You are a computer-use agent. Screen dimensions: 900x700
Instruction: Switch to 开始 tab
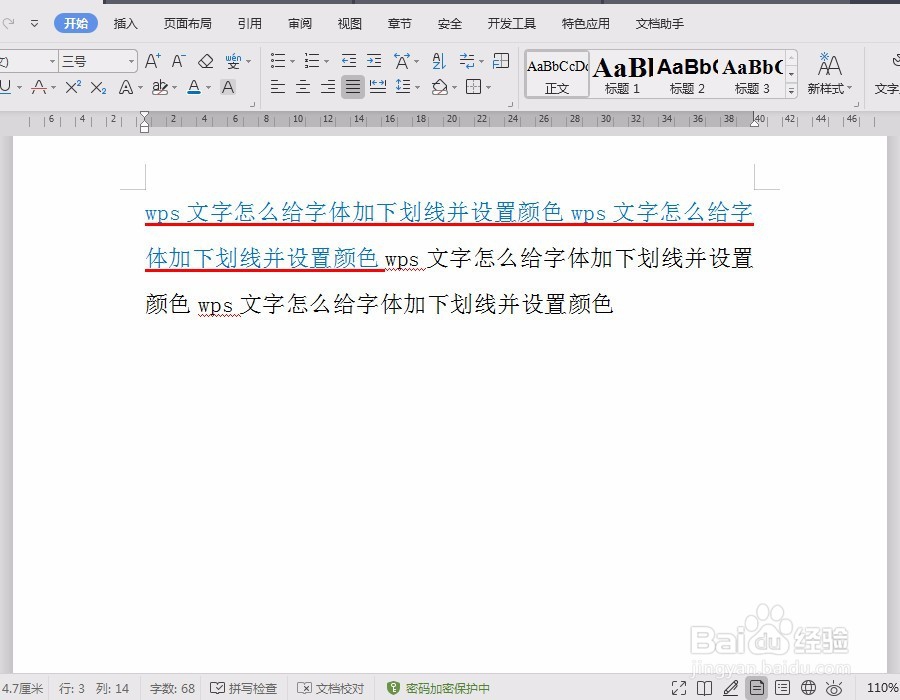[76, 24]
